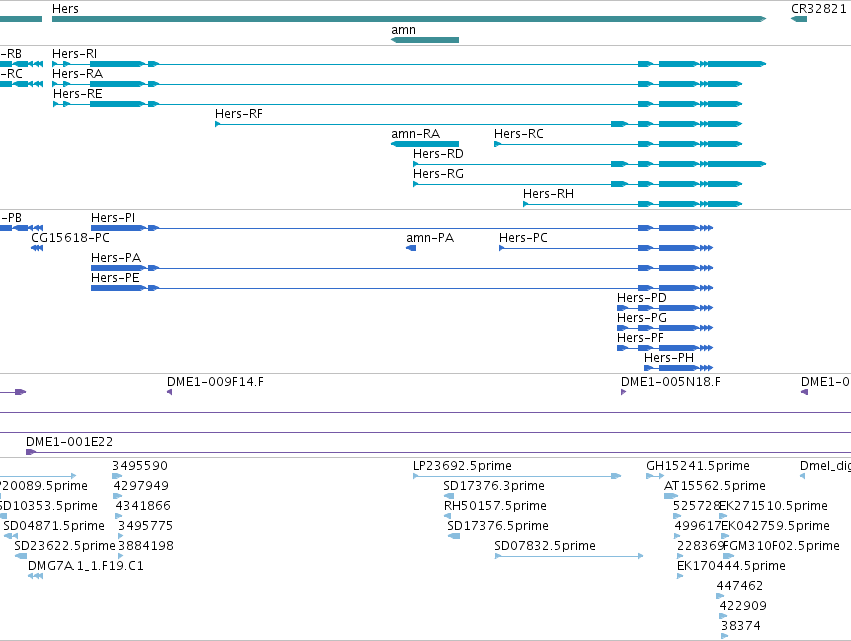Click the Hers-PI protein label

[113, 218]
